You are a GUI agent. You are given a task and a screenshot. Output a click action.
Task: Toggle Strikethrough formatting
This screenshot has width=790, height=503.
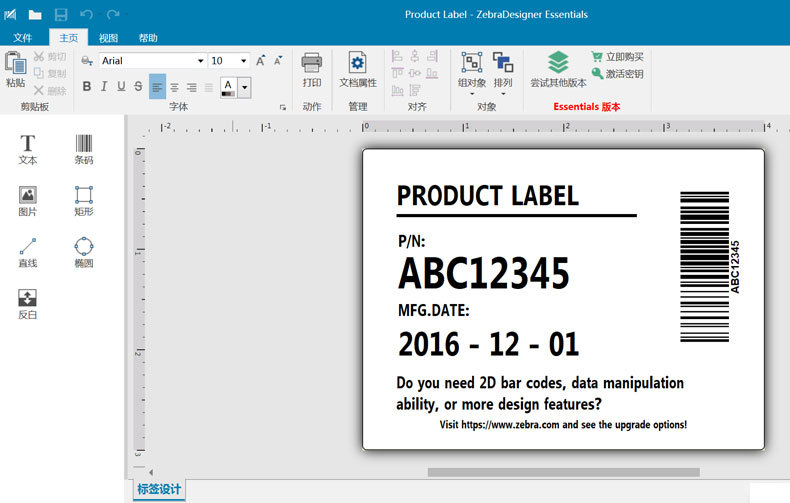(138, 87)
